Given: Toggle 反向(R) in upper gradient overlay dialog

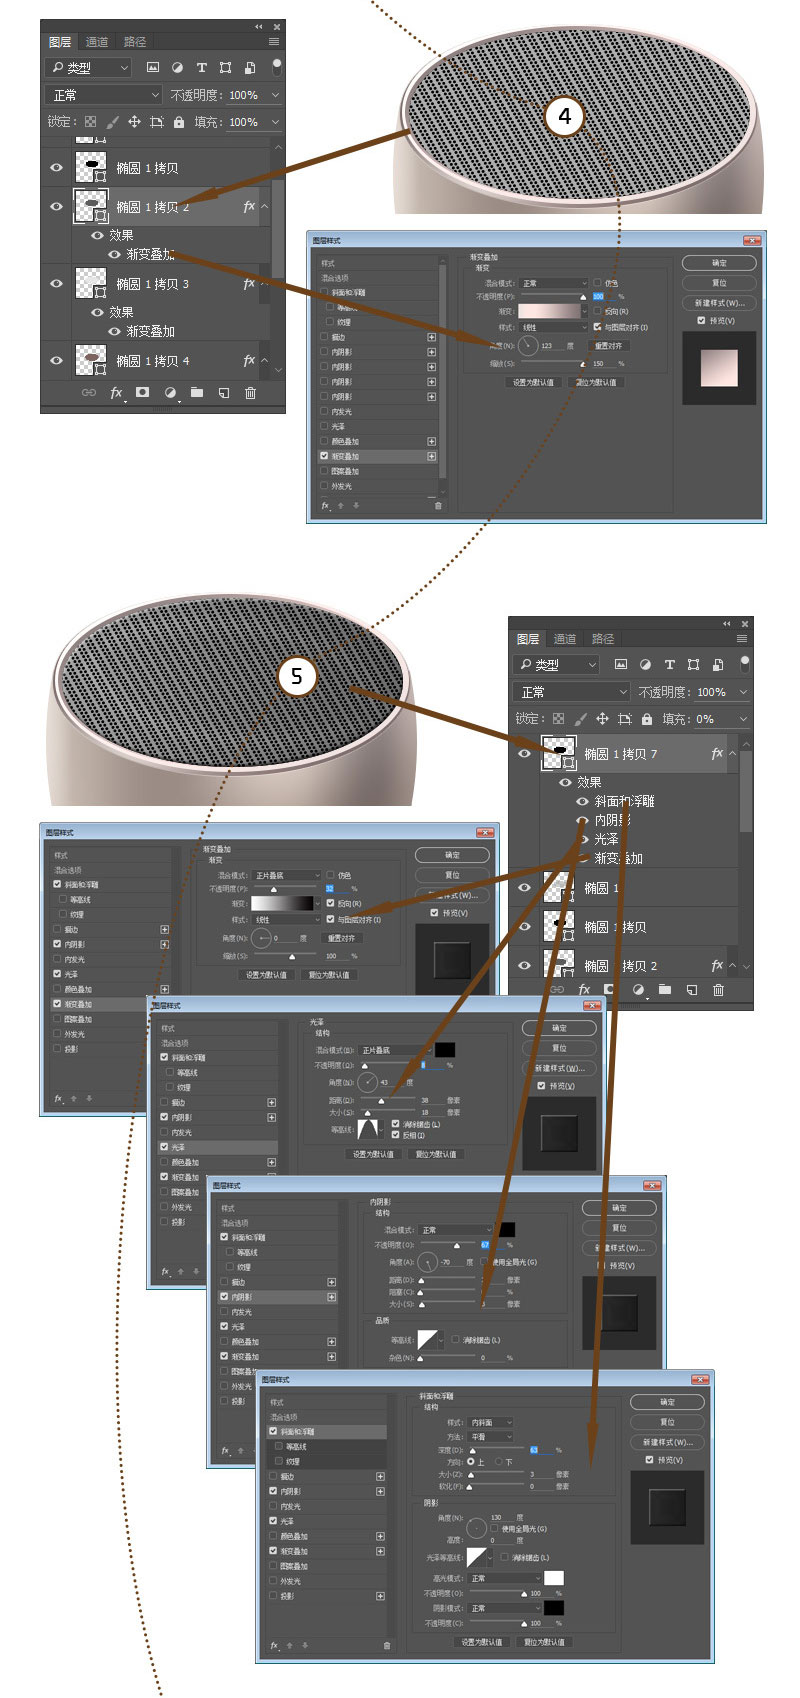Looking at the screenshot, I should (x=598, y=311).
